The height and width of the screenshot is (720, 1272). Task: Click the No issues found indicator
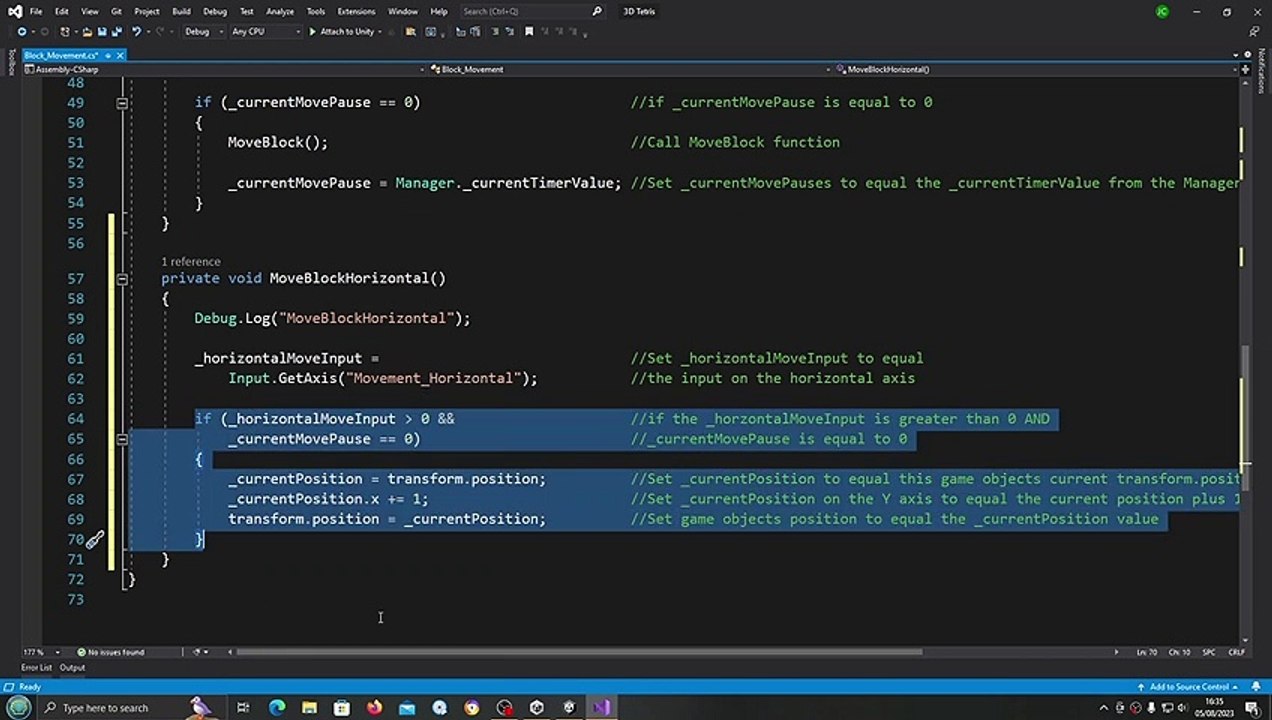pyautogui.click(x=110, y=652)
